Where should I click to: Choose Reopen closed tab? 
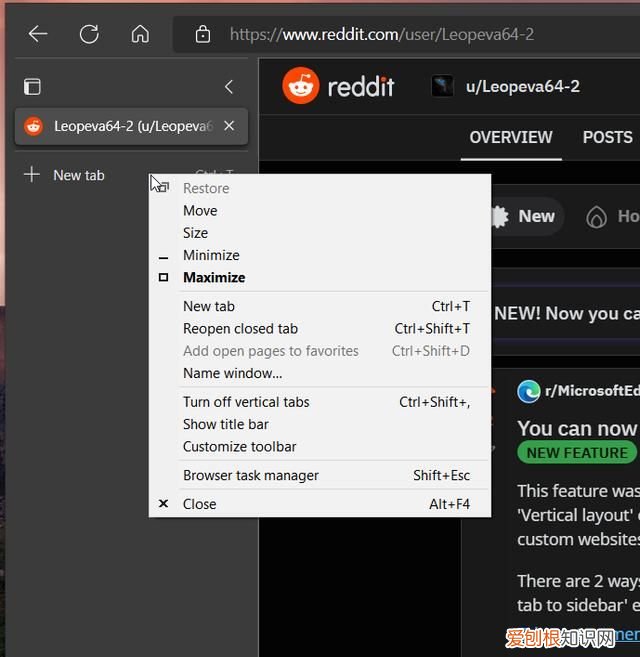(x=240, y=328)
